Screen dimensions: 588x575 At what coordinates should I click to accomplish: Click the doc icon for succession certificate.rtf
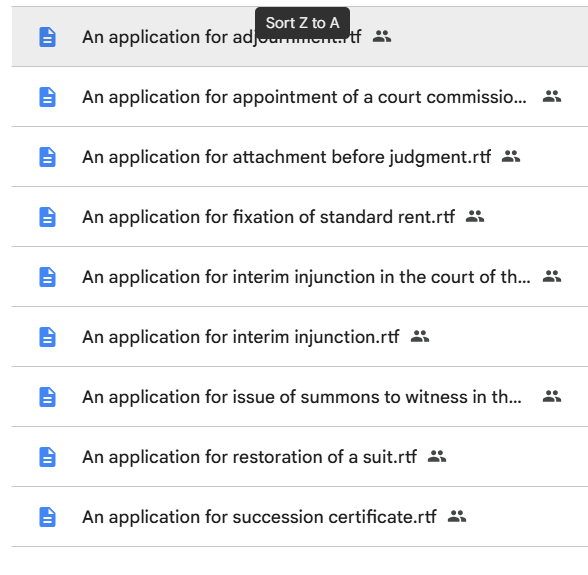[x=48, y=517]
